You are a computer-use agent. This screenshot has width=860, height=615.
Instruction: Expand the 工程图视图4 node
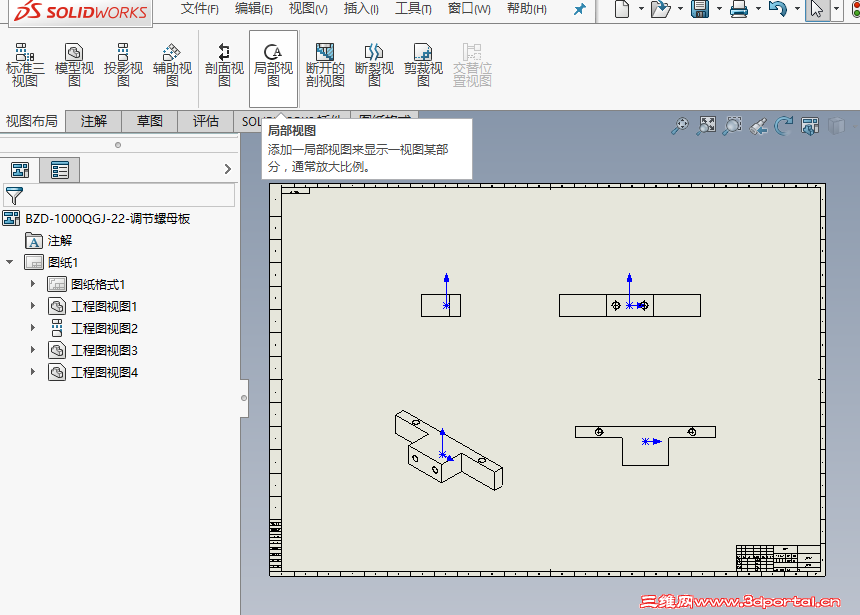(32, 372)
